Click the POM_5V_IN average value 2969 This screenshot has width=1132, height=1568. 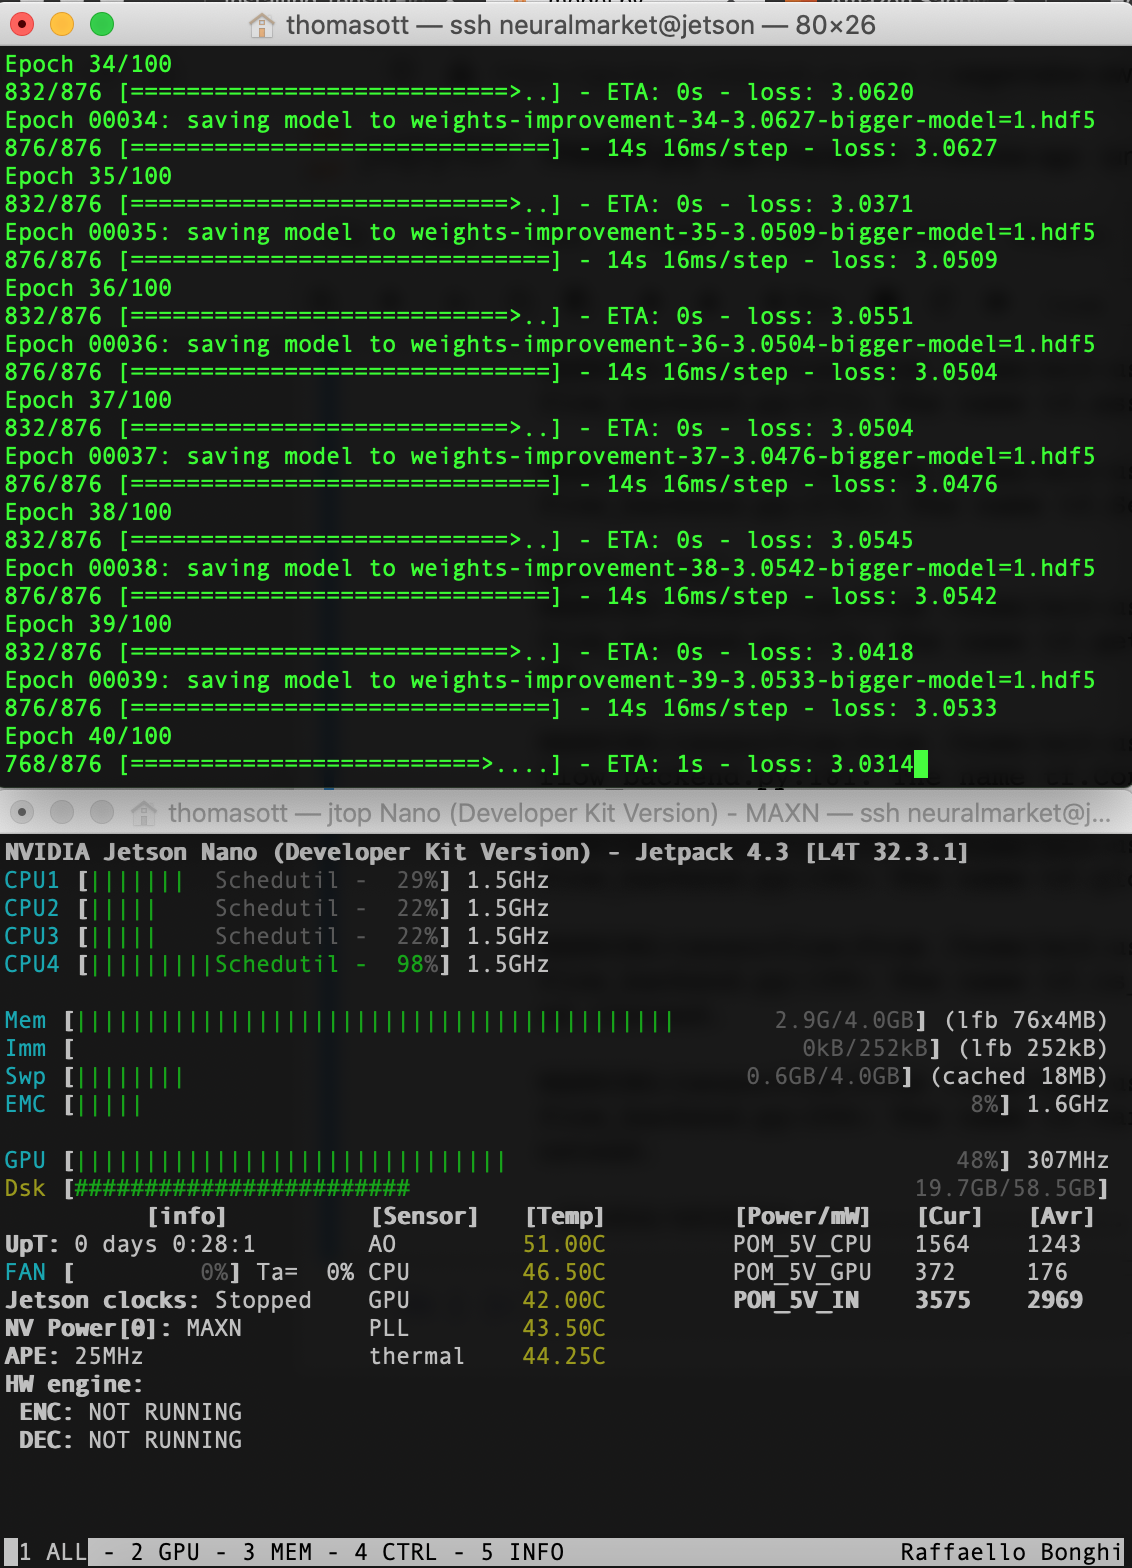pyautogui.click(x=1054, y=1300)
